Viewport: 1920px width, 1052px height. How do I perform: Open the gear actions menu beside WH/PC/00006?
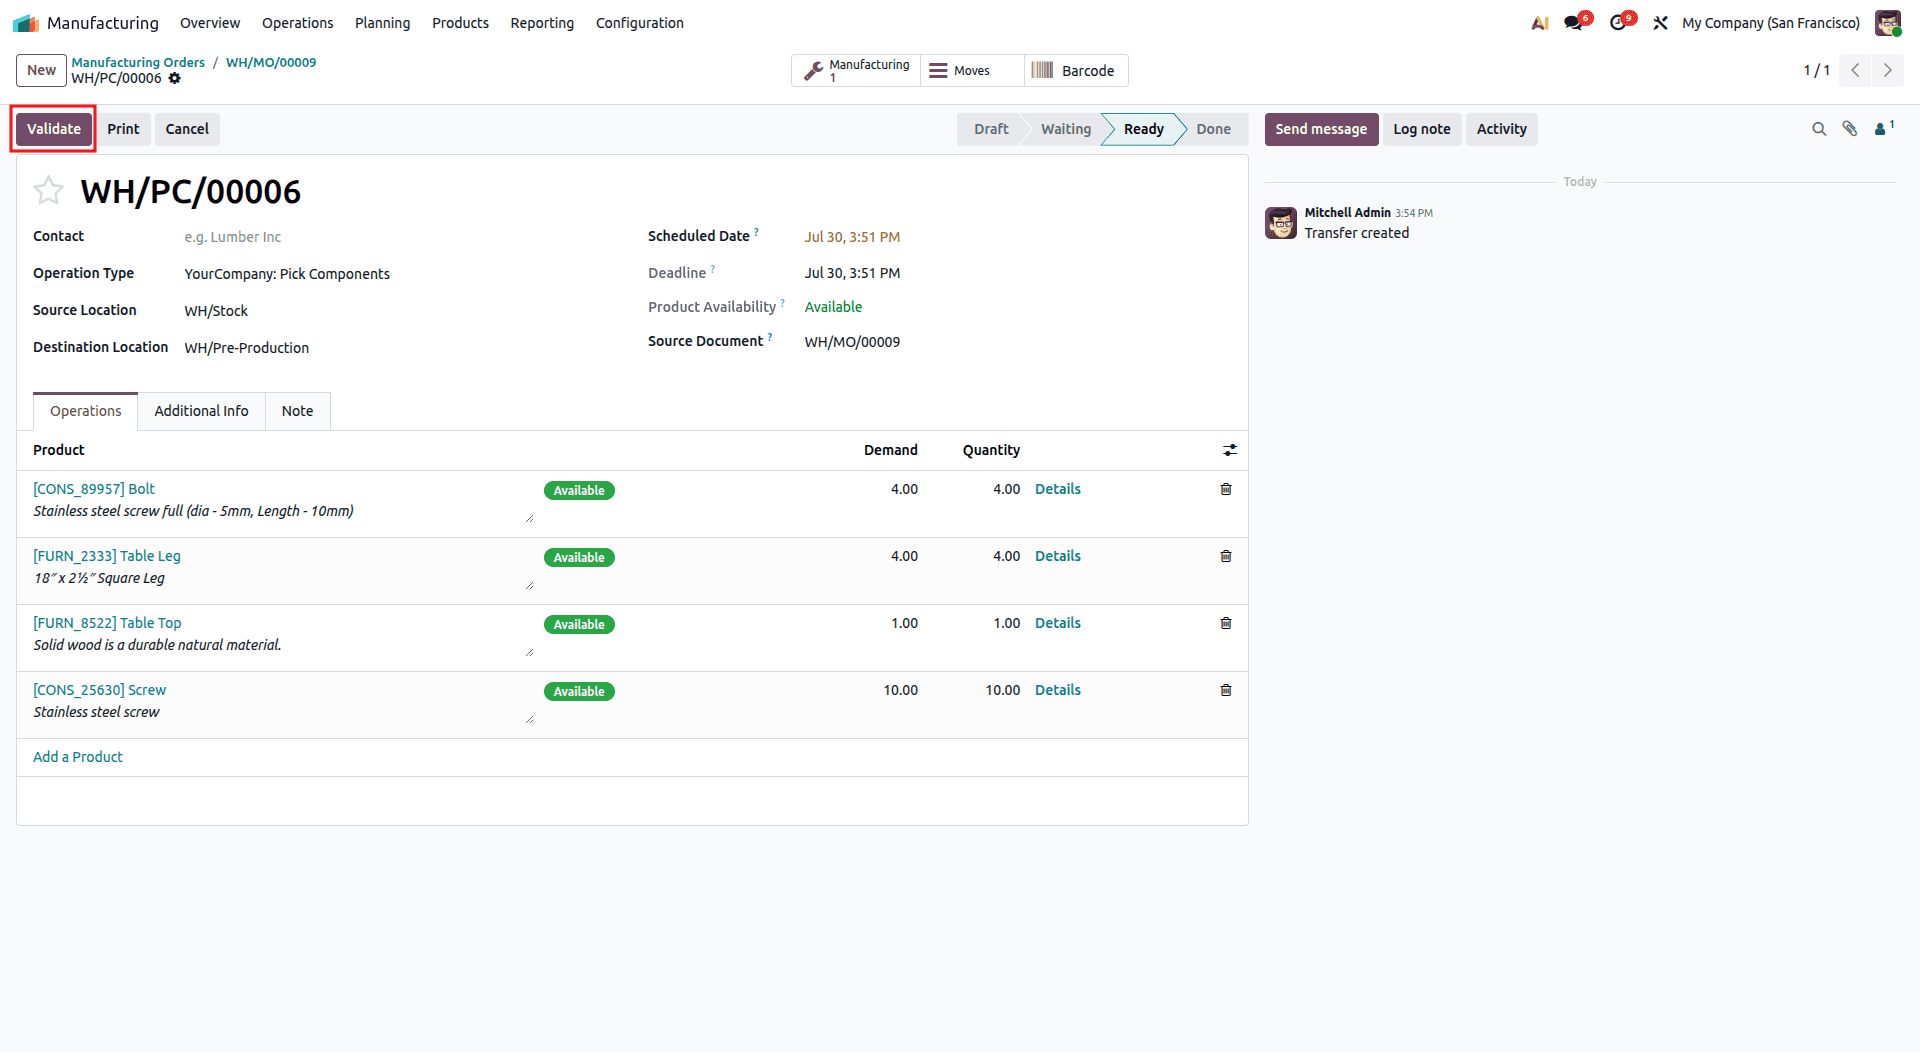click(x=175, y=78)
